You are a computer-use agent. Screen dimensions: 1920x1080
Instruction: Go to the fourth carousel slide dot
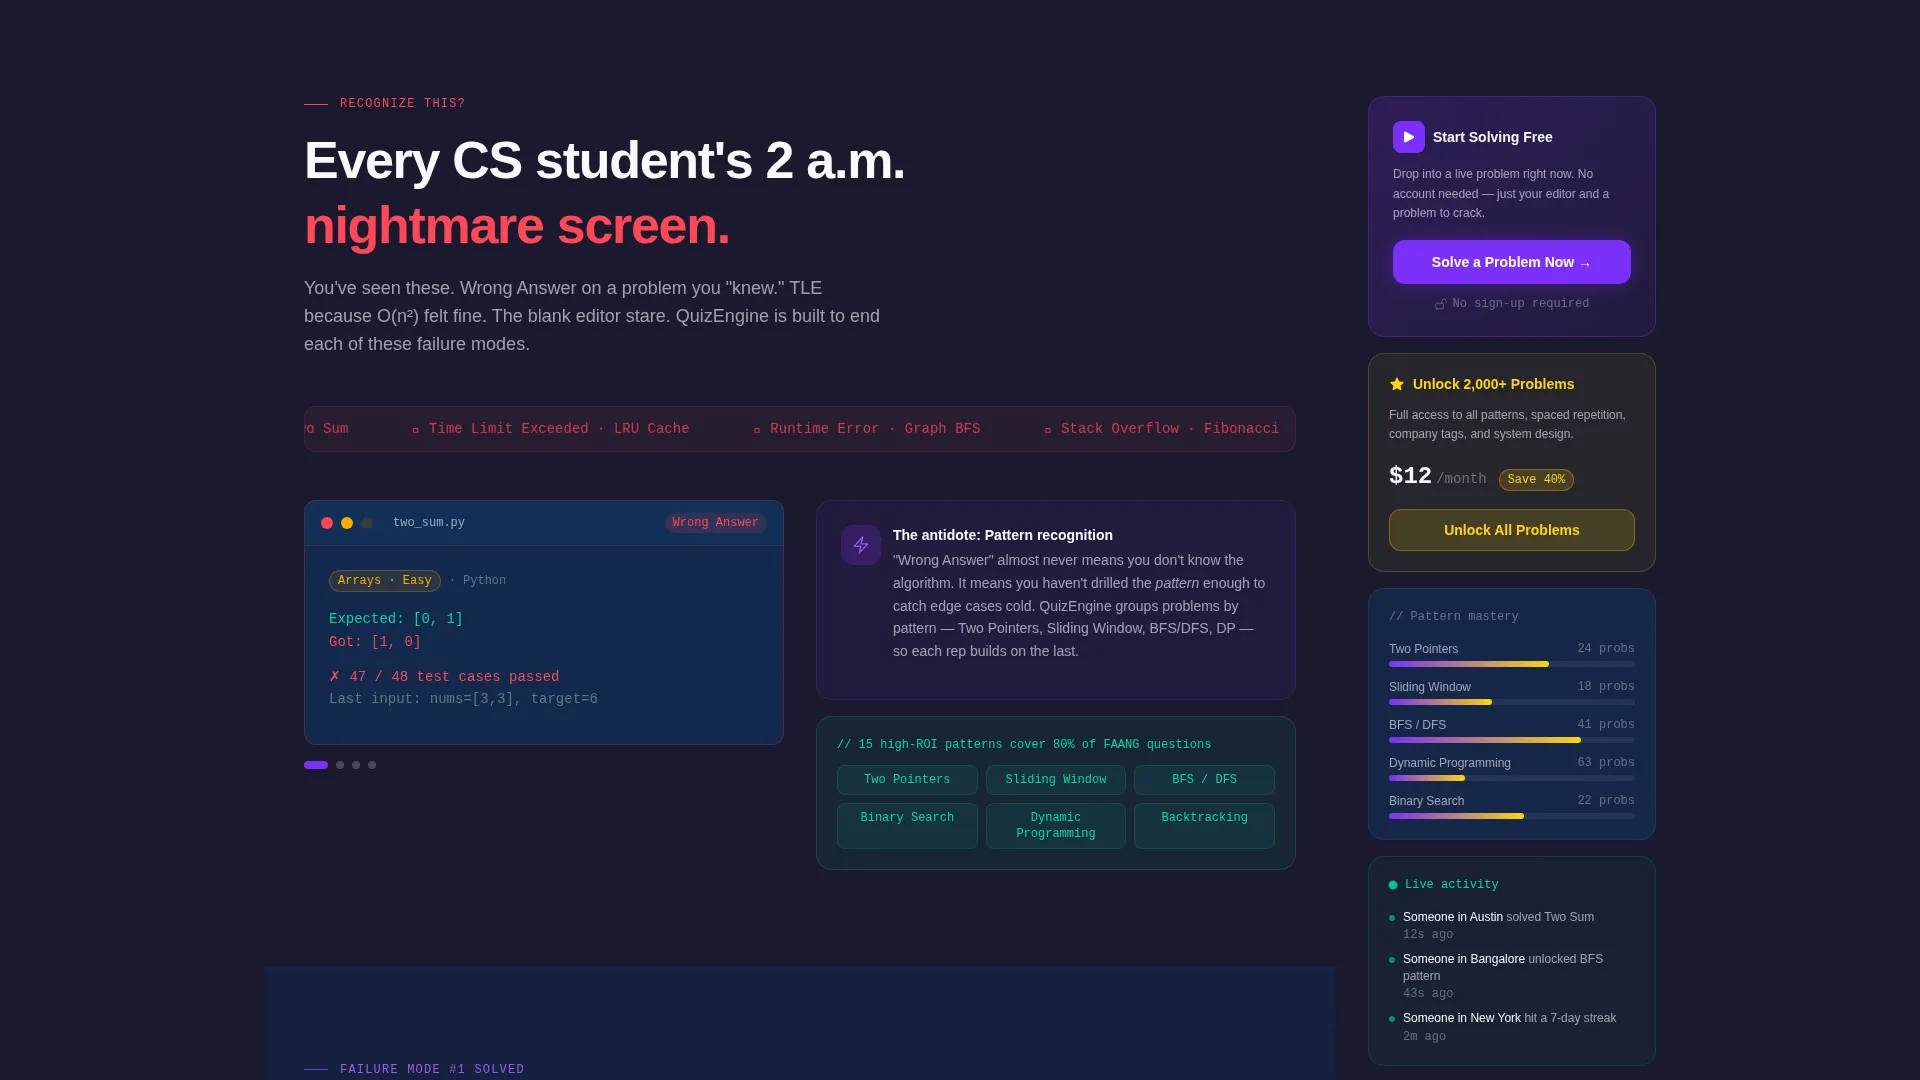click(x=372, y=765)
